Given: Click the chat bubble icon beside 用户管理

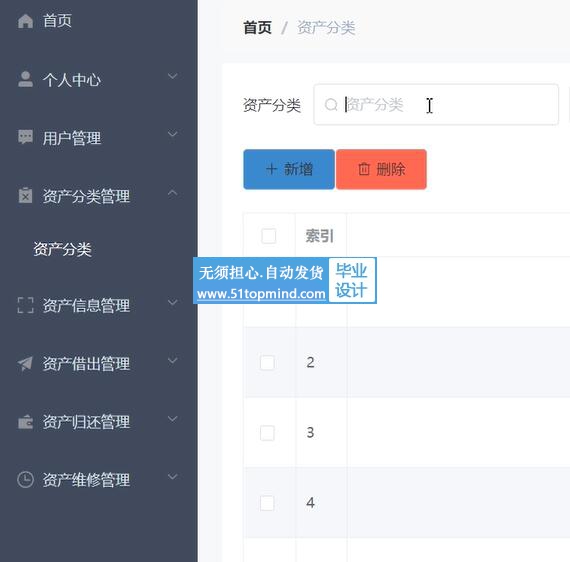Looking at the screenshot, I should click(x=25, y=137).
